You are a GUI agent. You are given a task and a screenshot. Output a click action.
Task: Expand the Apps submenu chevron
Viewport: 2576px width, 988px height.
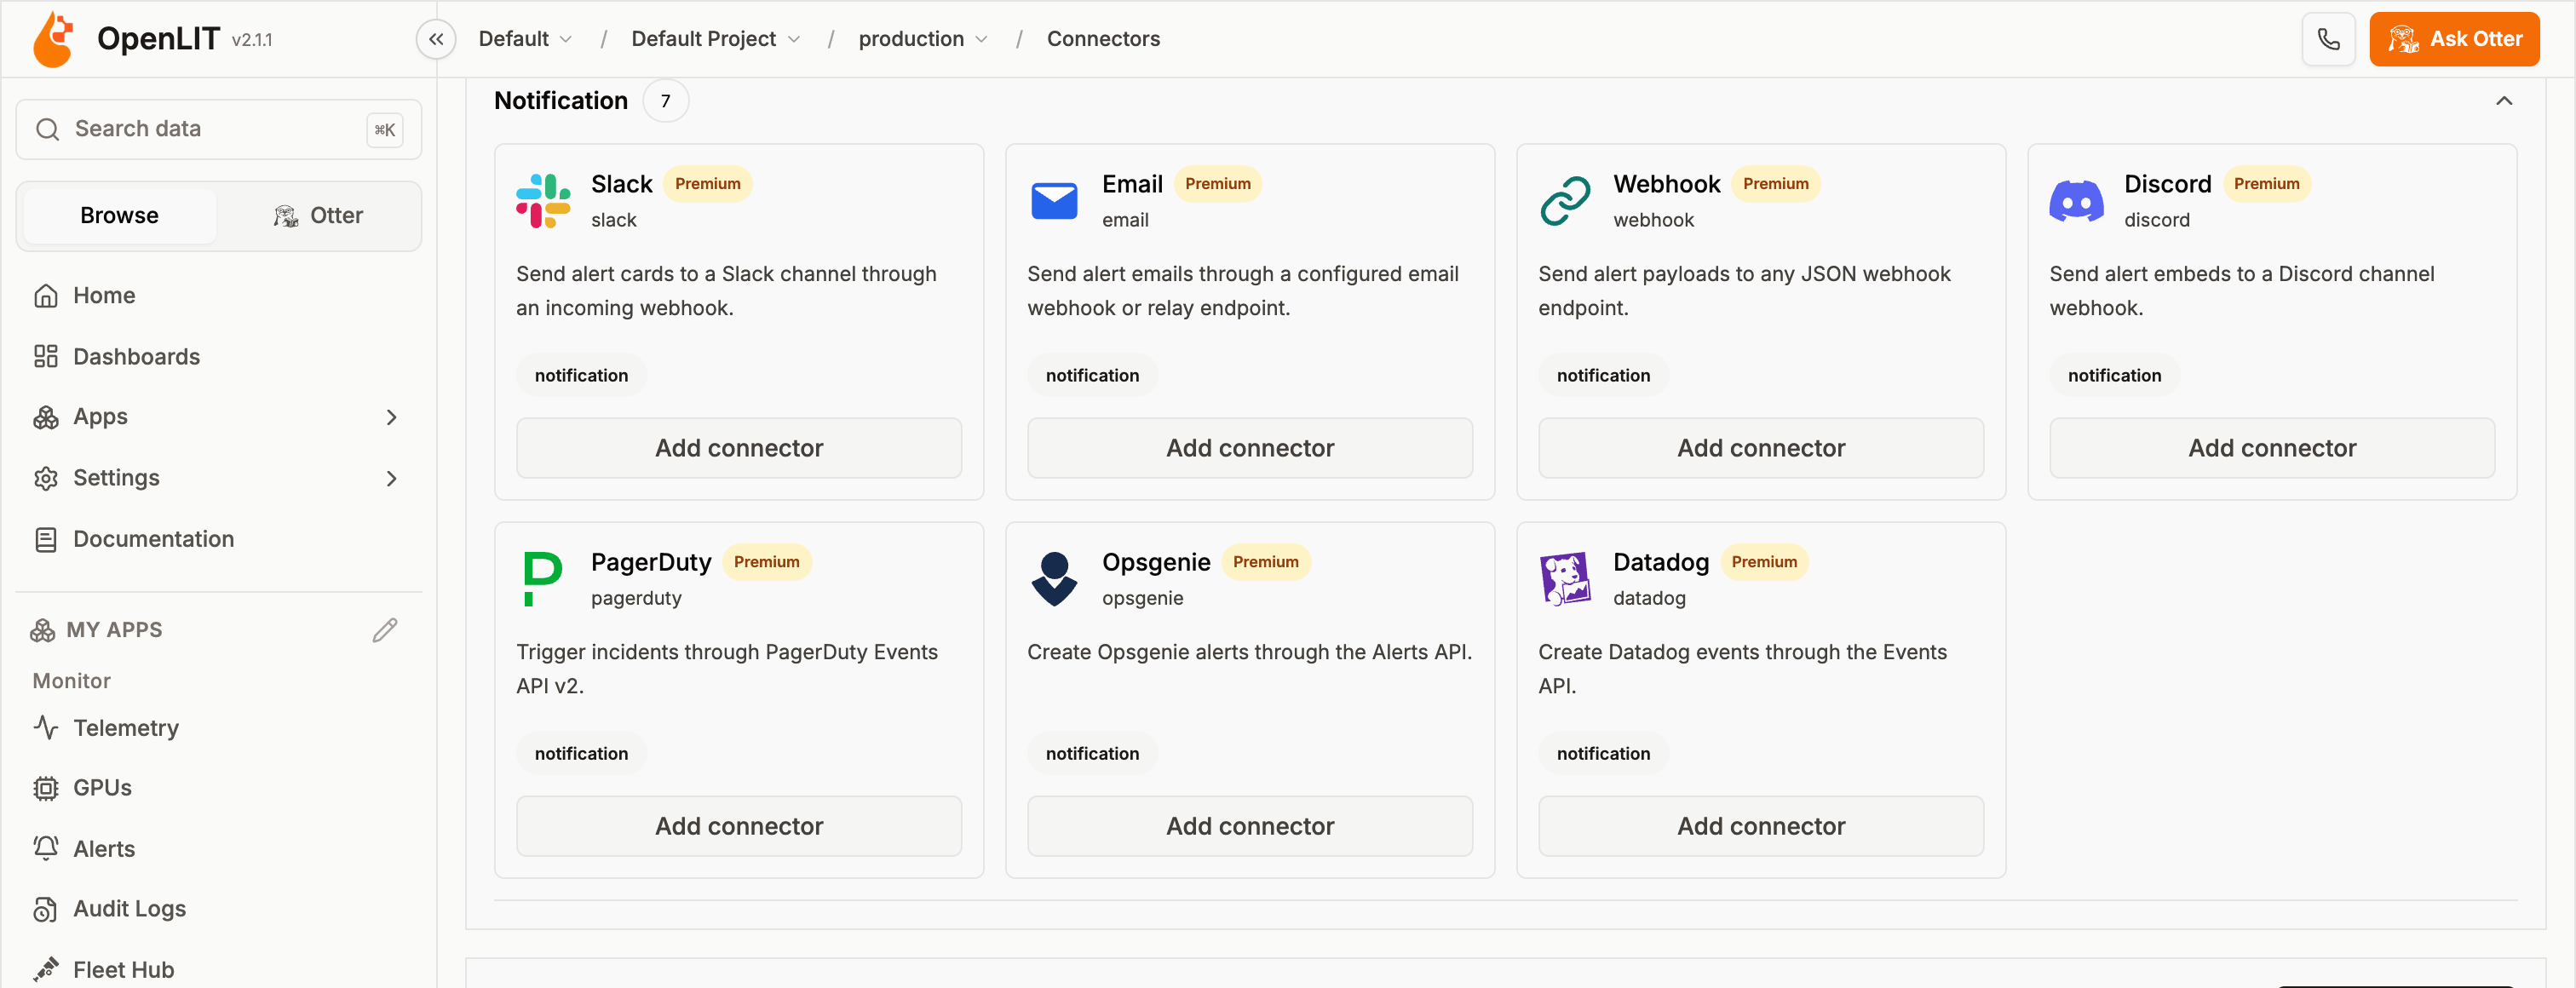pos(392,417)
